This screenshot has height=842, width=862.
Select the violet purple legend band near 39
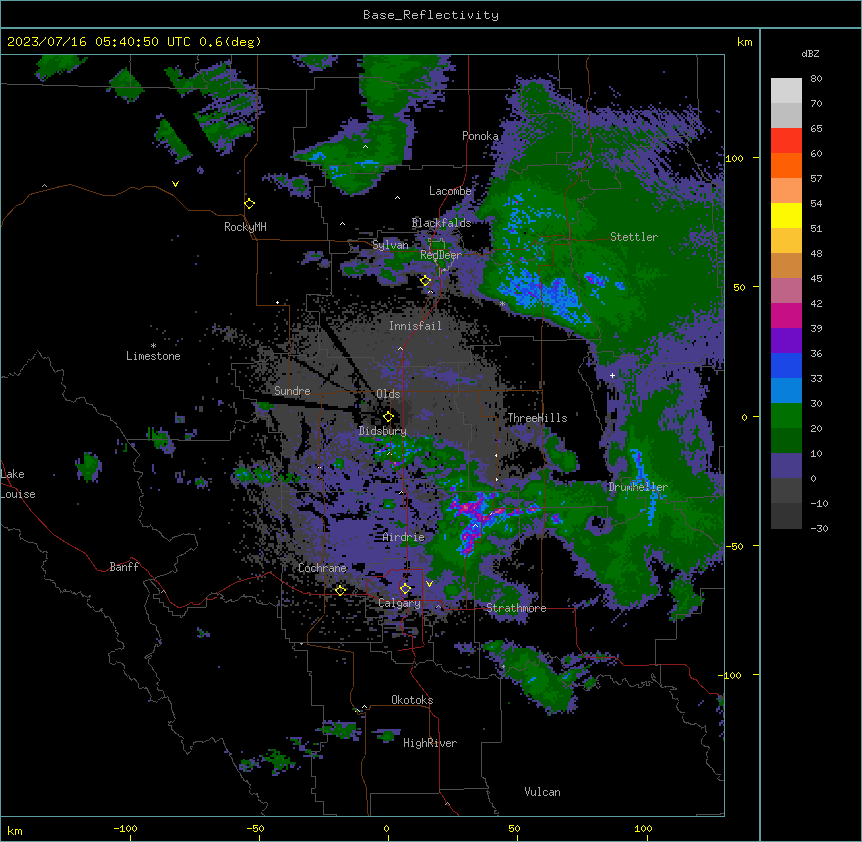pos(786,341)
